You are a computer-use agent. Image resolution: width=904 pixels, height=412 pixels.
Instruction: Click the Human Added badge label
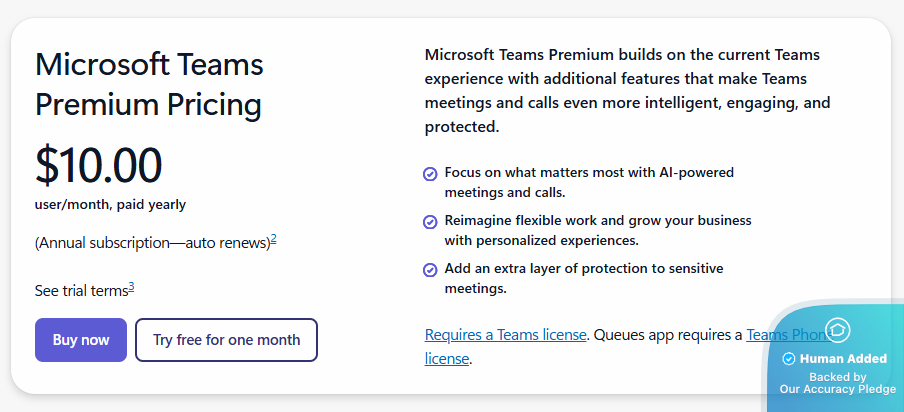coord(845,359)
